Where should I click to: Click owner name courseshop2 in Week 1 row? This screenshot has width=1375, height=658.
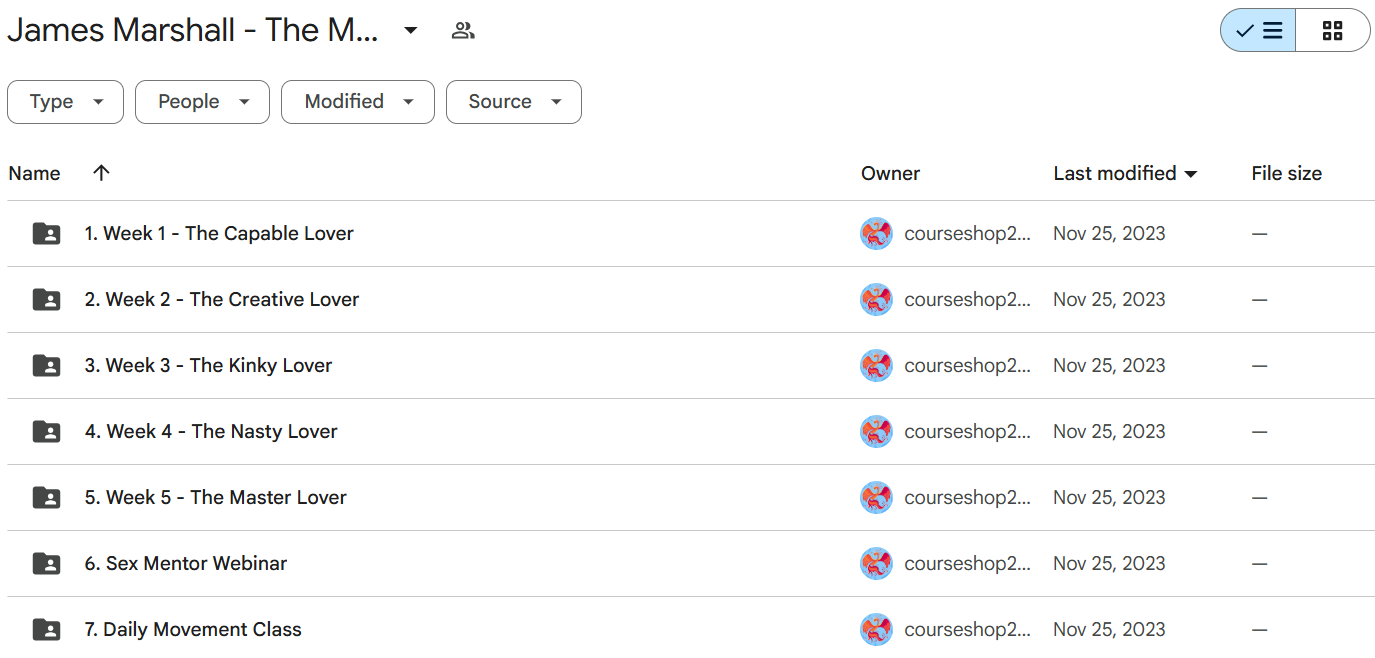pos(967,234)
